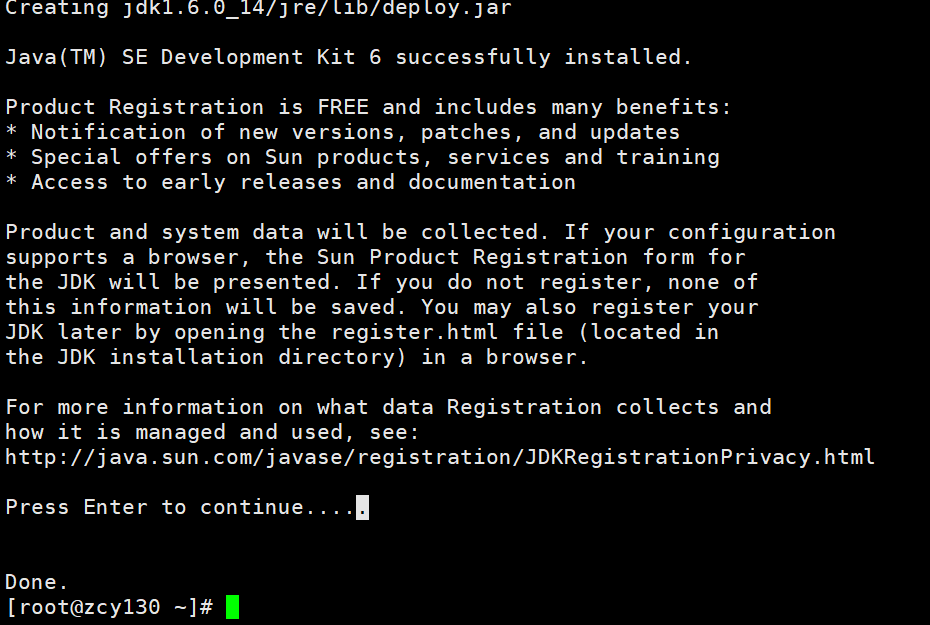Click the 'JDK later by opening the register.html' line
The height and width of the screenshot is (625, 930).
(x=362, y=332)
